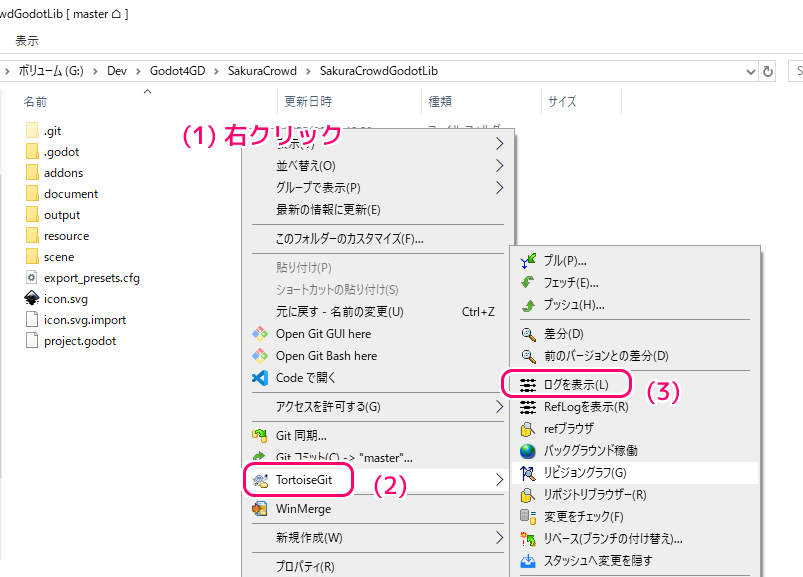Click the Pull (プル) icon in TortoiseGit submenu
This screenshot has width=803, height=577.
pos(528,261)
